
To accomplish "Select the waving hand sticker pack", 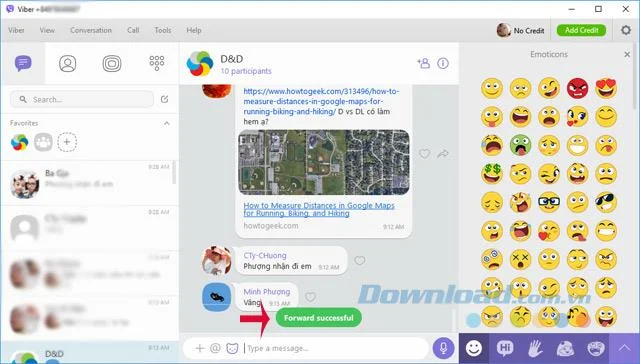I will pyautogui.click(x=535, y=348).
